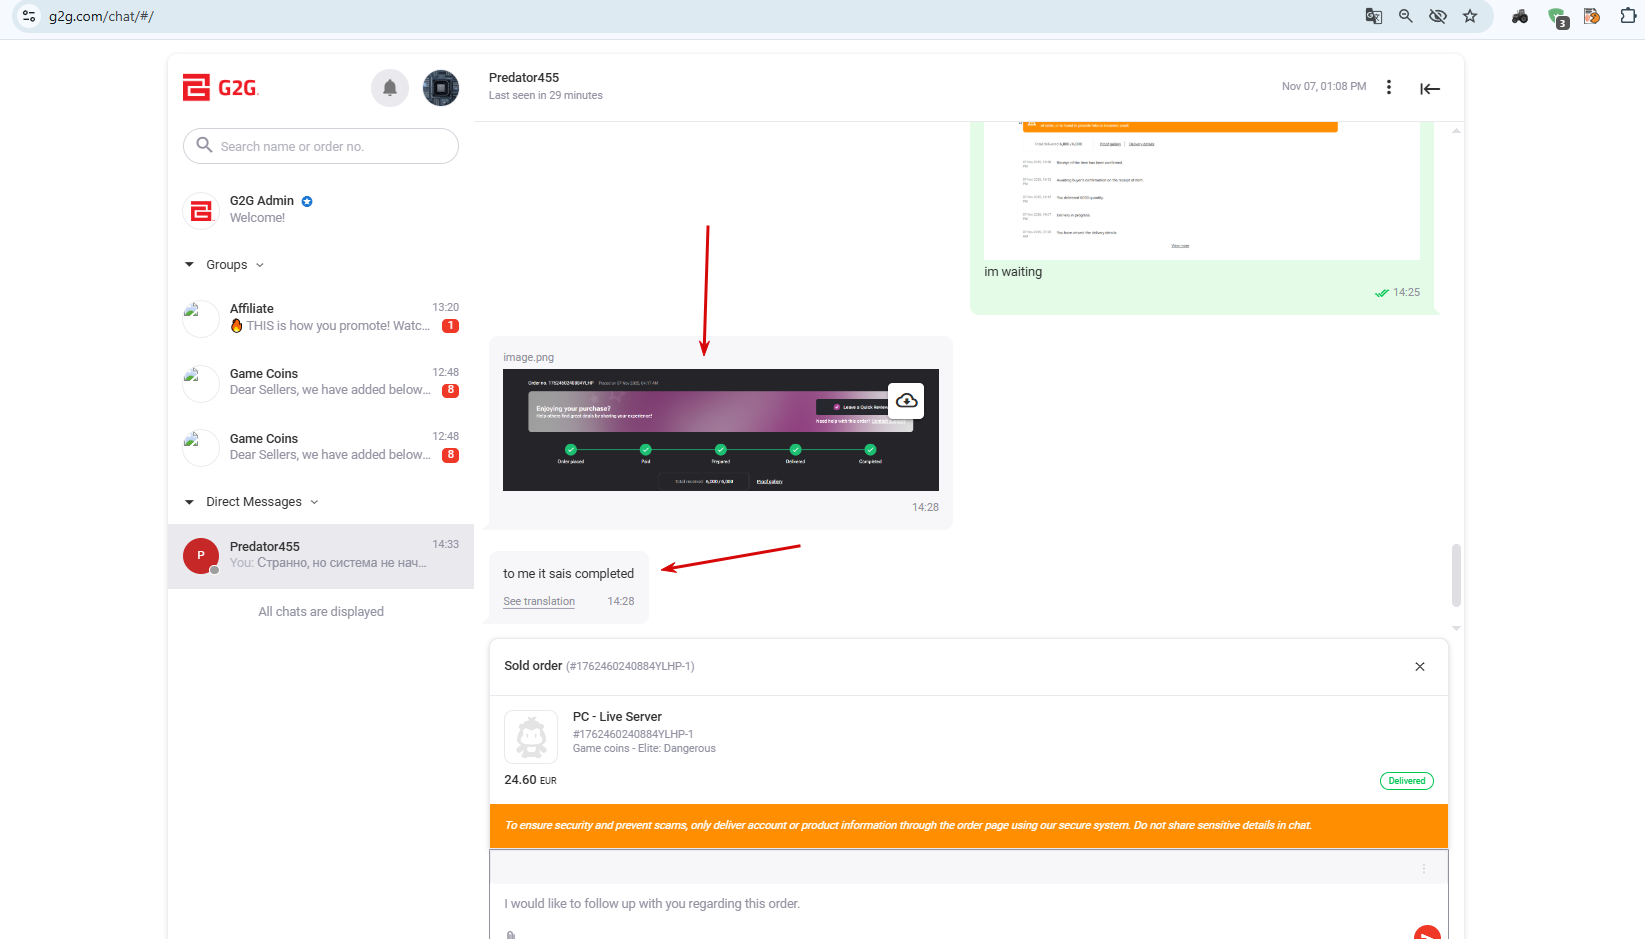The width and height of the screenshot is (1645, 939).
Task: Click the G2G Admin avatar
Action: click(201, 210)
